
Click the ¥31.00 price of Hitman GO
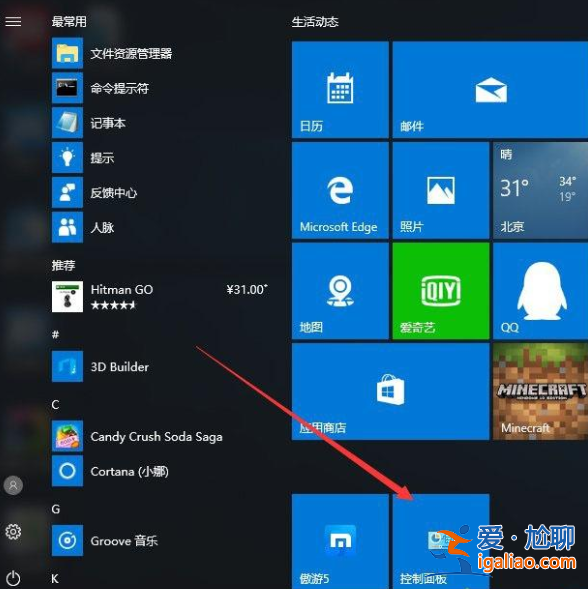247,289
